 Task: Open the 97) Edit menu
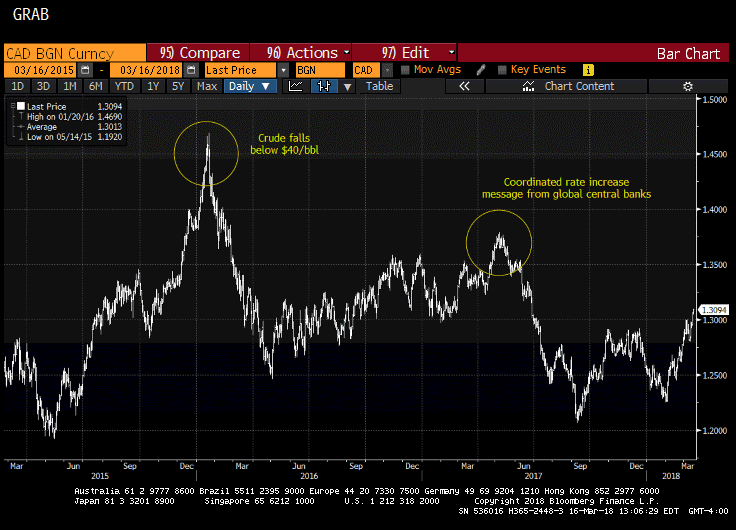pyautogui.click(x=418, y=52)
